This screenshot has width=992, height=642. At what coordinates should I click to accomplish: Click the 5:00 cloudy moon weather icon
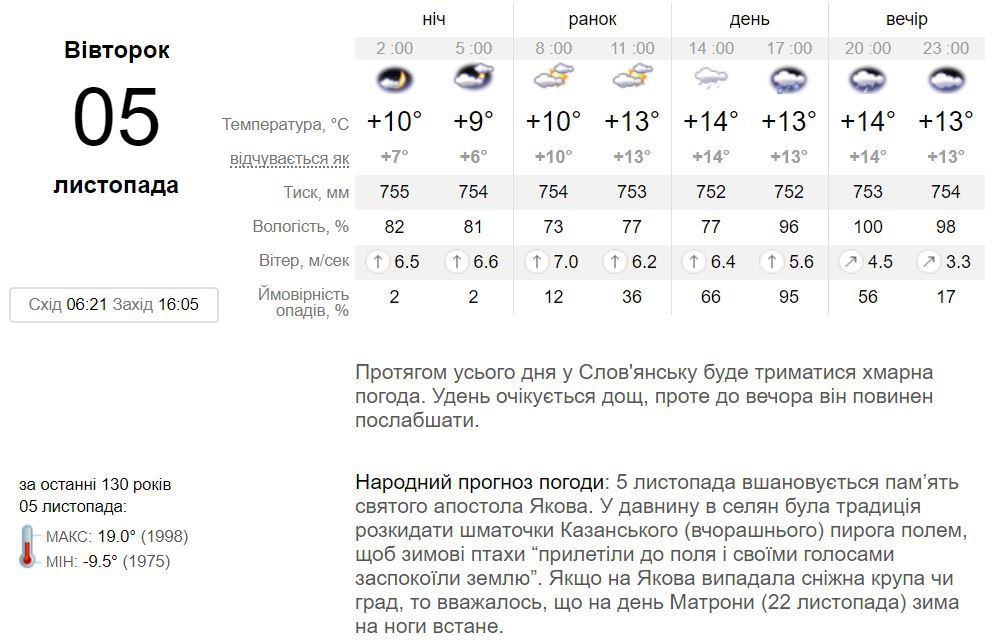point(473,77)
